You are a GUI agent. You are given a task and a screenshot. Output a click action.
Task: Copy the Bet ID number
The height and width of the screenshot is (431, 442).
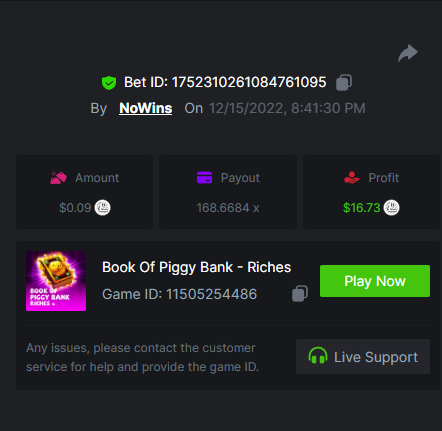pyautogui.click(x=344, y=82)
